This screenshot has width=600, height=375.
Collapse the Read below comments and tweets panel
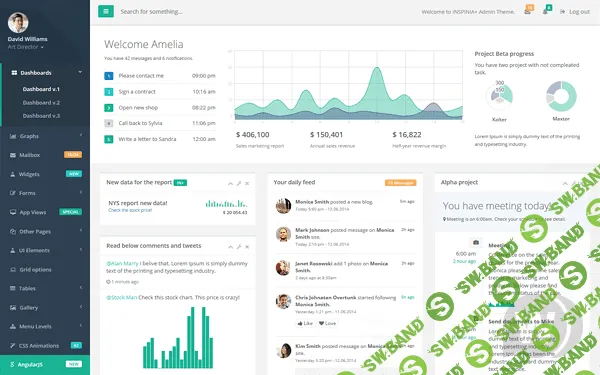[230, 247]
